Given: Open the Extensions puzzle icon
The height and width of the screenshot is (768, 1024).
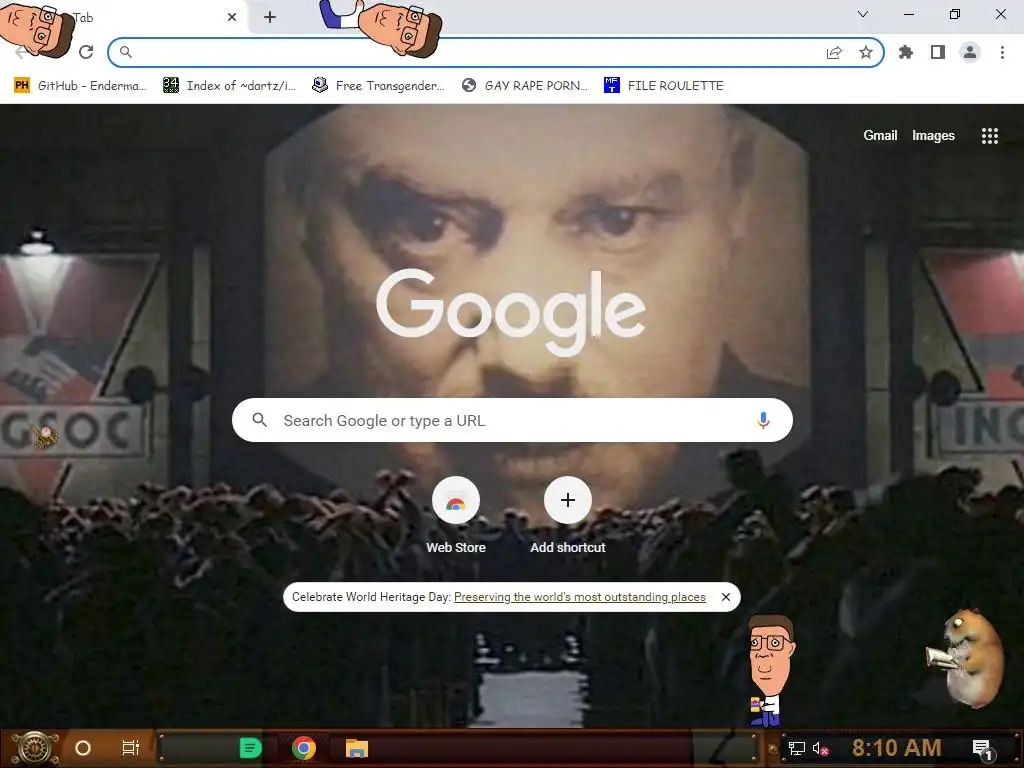Looking at the screenshot, I should (906, 52).
